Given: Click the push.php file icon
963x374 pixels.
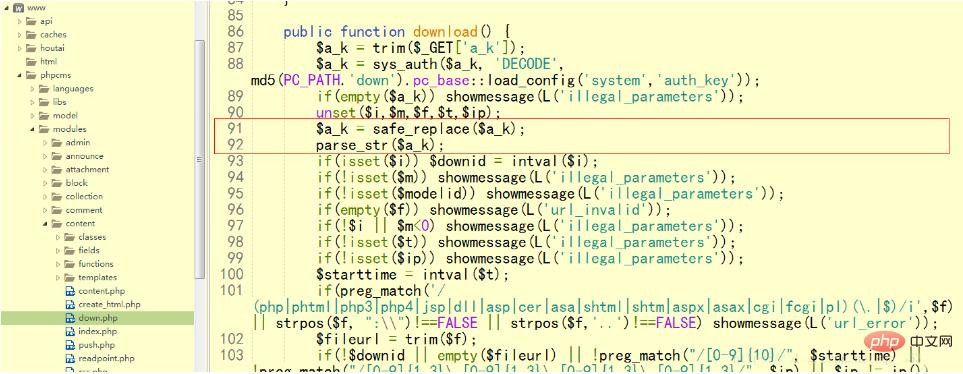Looking at the screenshot, I should coord(70,345).
